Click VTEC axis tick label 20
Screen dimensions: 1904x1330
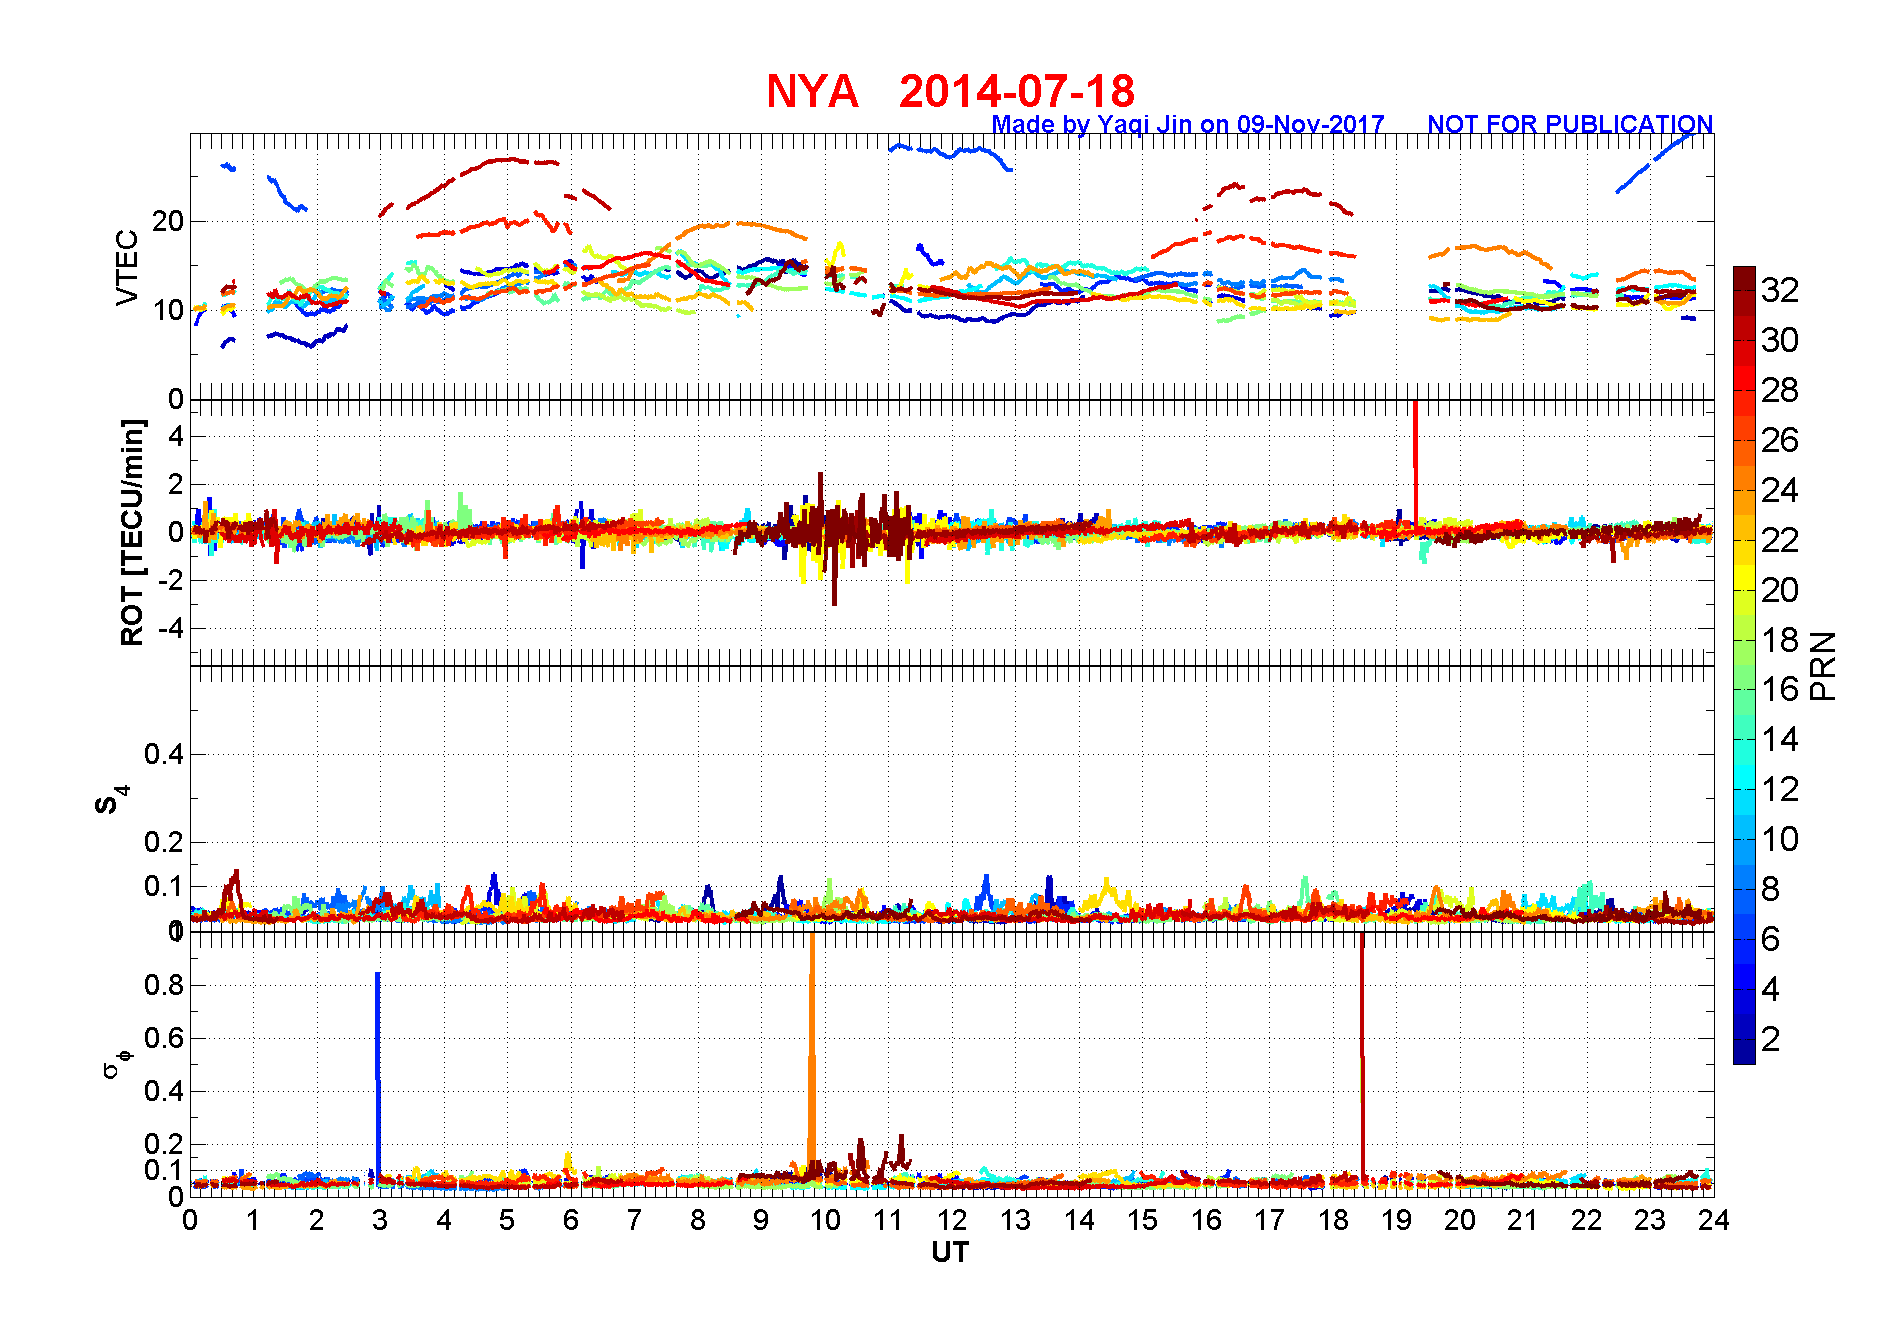click(168, 221)
